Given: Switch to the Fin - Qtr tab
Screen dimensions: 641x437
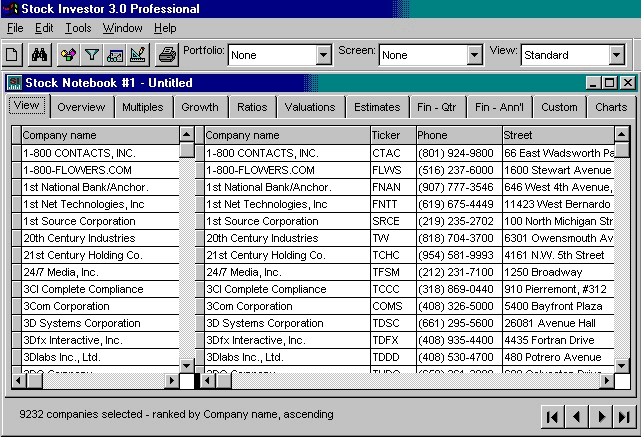Looking at the screenshot, I should click(437, 107).
